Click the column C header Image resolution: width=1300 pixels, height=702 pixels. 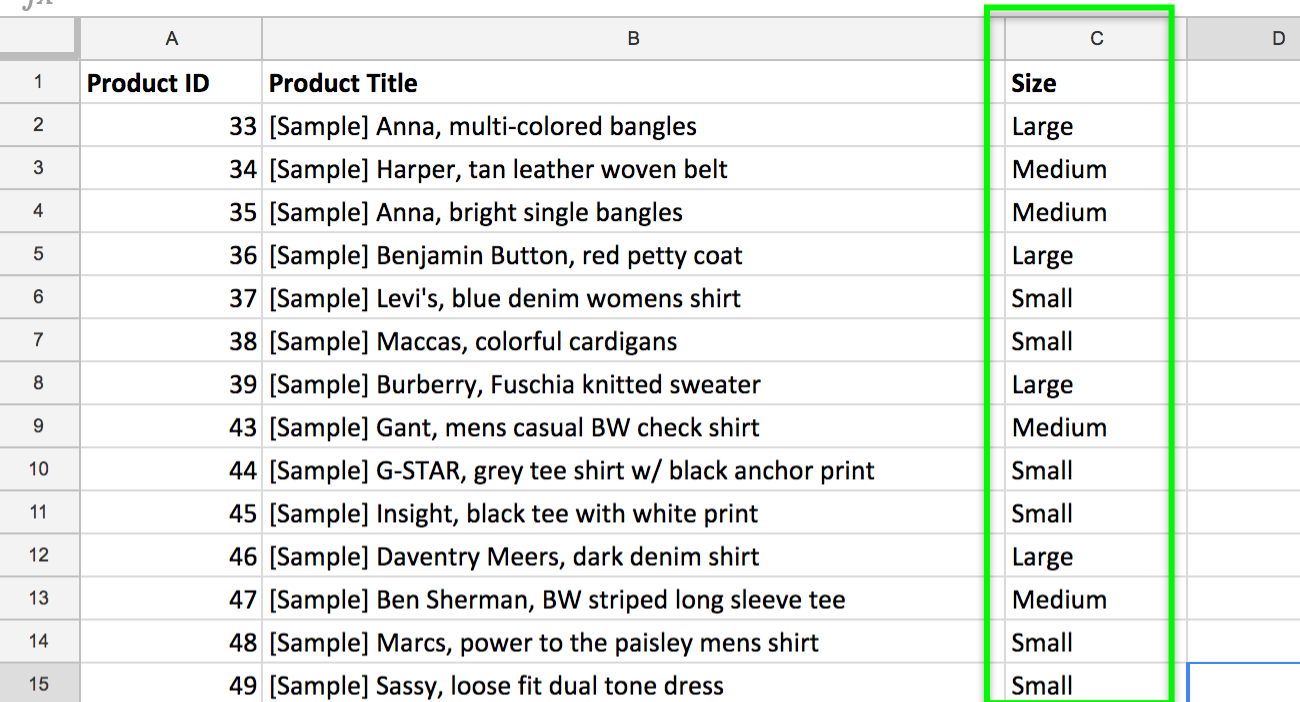pos(1096,39)
